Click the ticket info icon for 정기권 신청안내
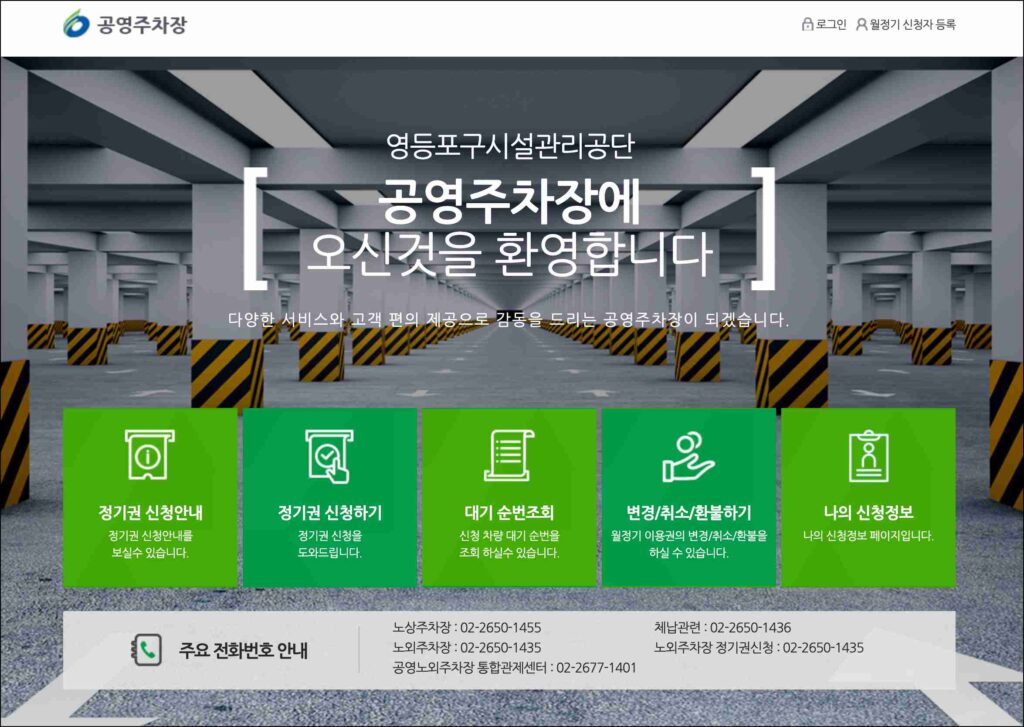This screenshot has height=727, width=1024. tap(150, 455)
